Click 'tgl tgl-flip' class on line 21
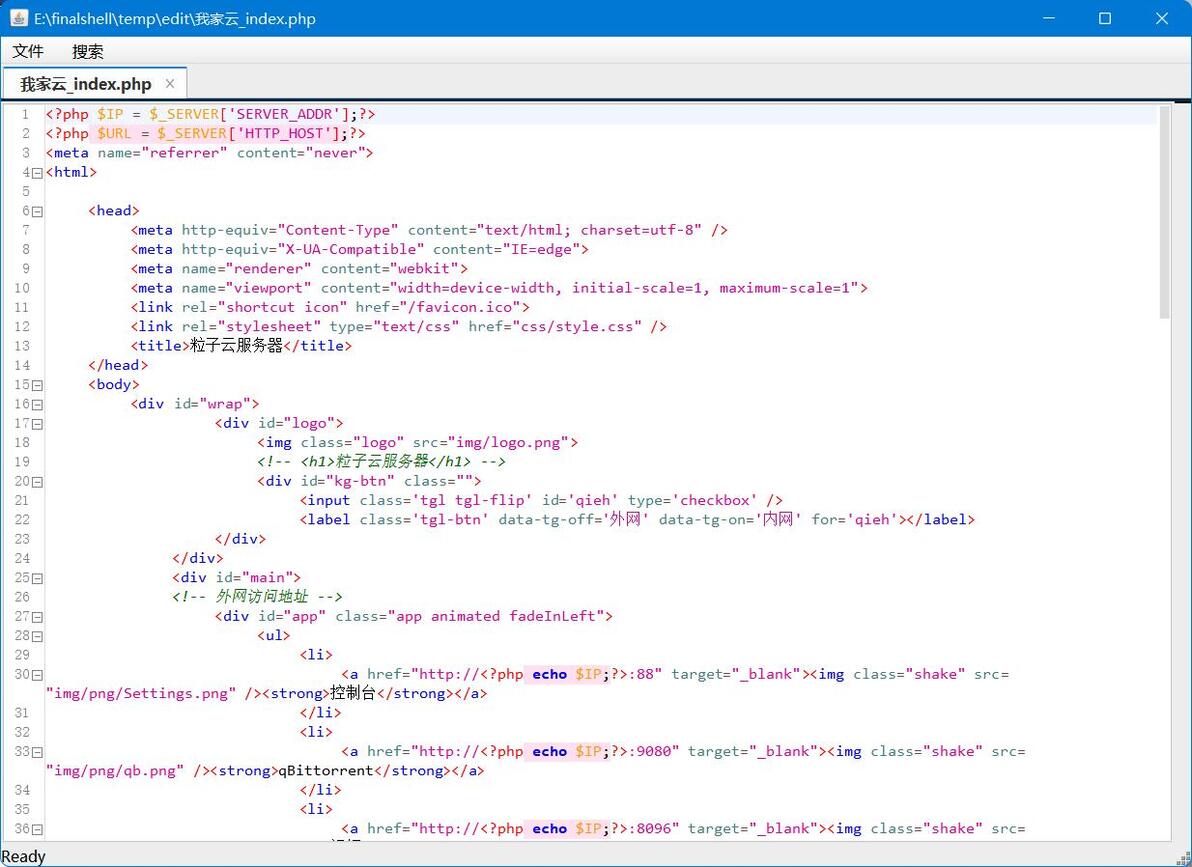1192x867 pixels. click(472, 500)
